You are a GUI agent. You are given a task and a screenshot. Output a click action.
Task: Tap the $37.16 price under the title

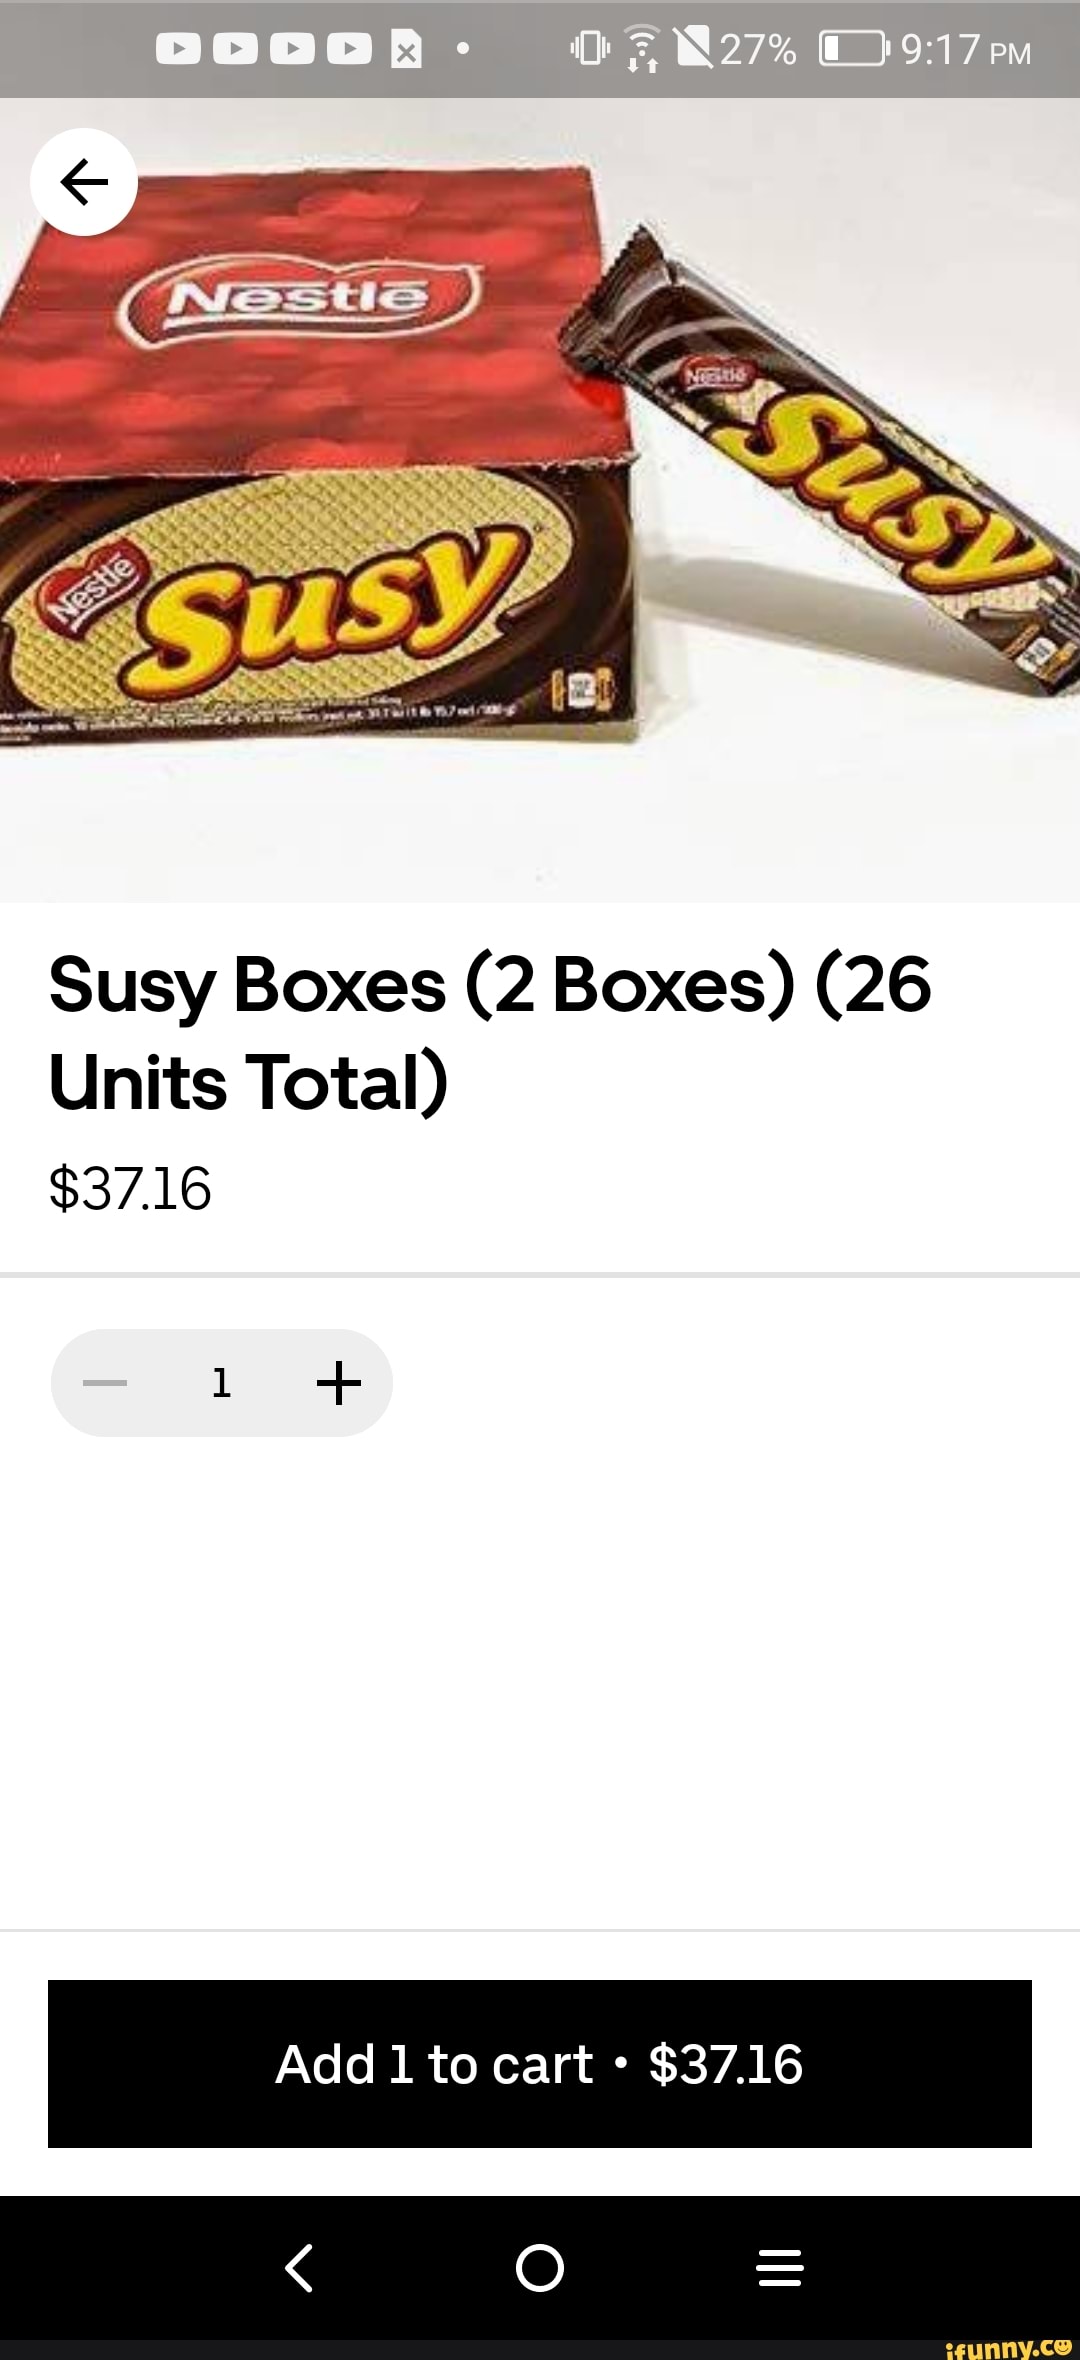pyautogui.click(x=130, y=1188)
